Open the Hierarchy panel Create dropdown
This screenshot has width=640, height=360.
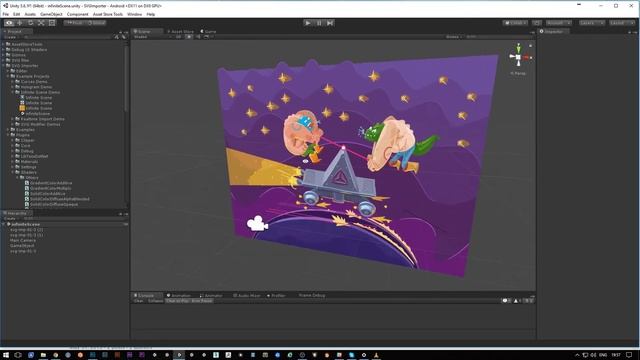click(x=10, y=219)
